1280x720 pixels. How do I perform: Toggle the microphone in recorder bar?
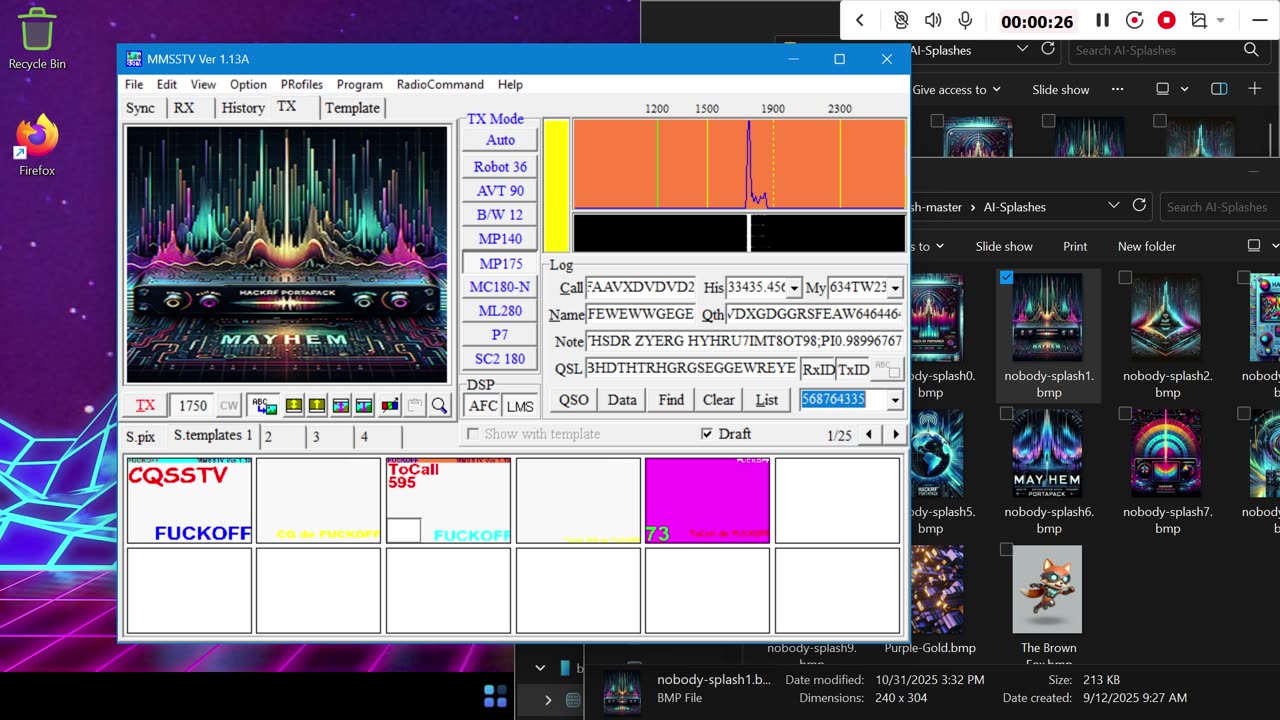(965, 20)
